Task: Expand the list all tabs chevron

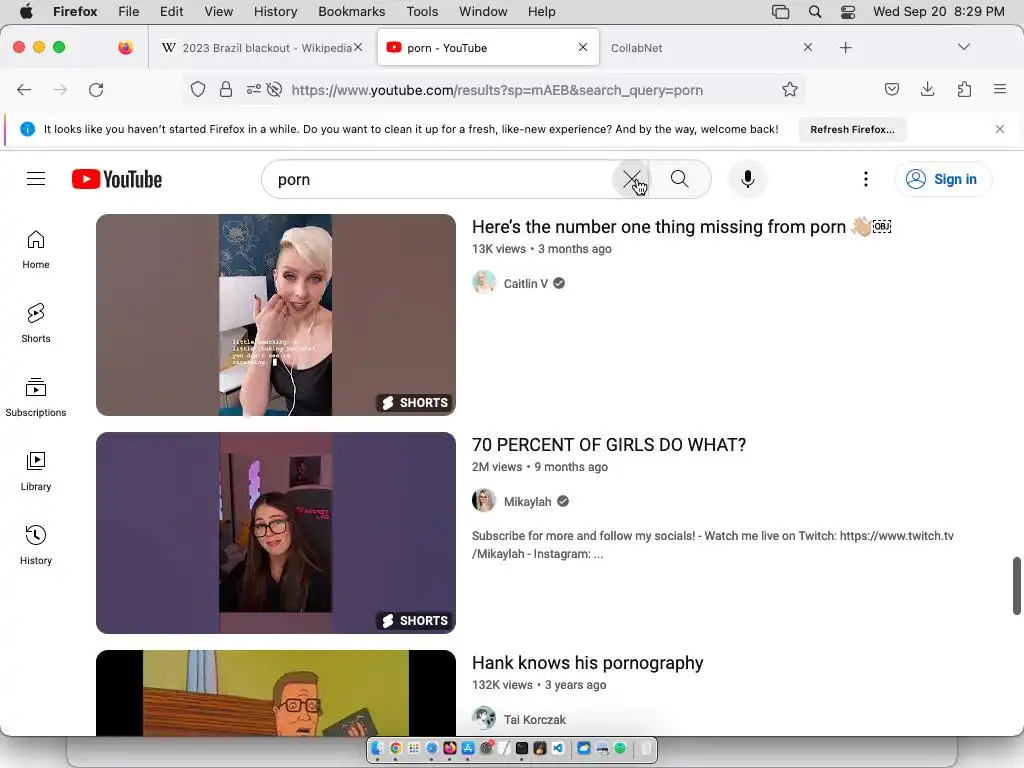Action: [964, 47]
